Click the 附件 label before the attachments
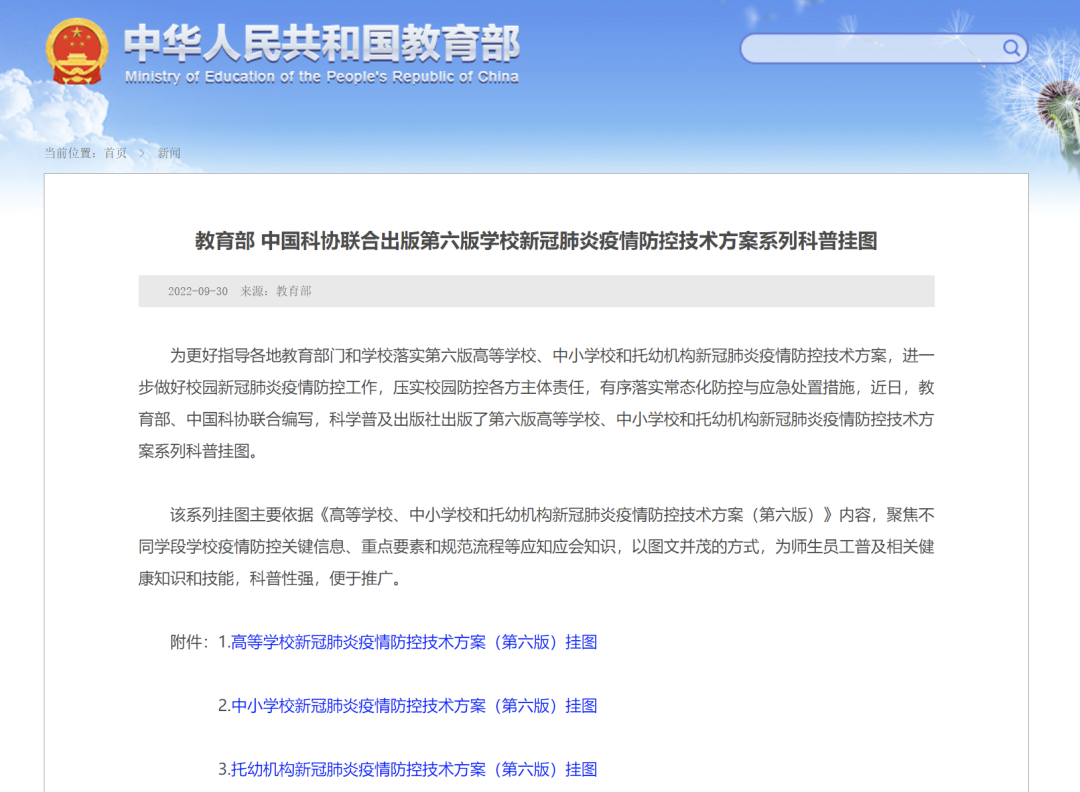This screenshot has width=1080, height=792. pos(190,642)
